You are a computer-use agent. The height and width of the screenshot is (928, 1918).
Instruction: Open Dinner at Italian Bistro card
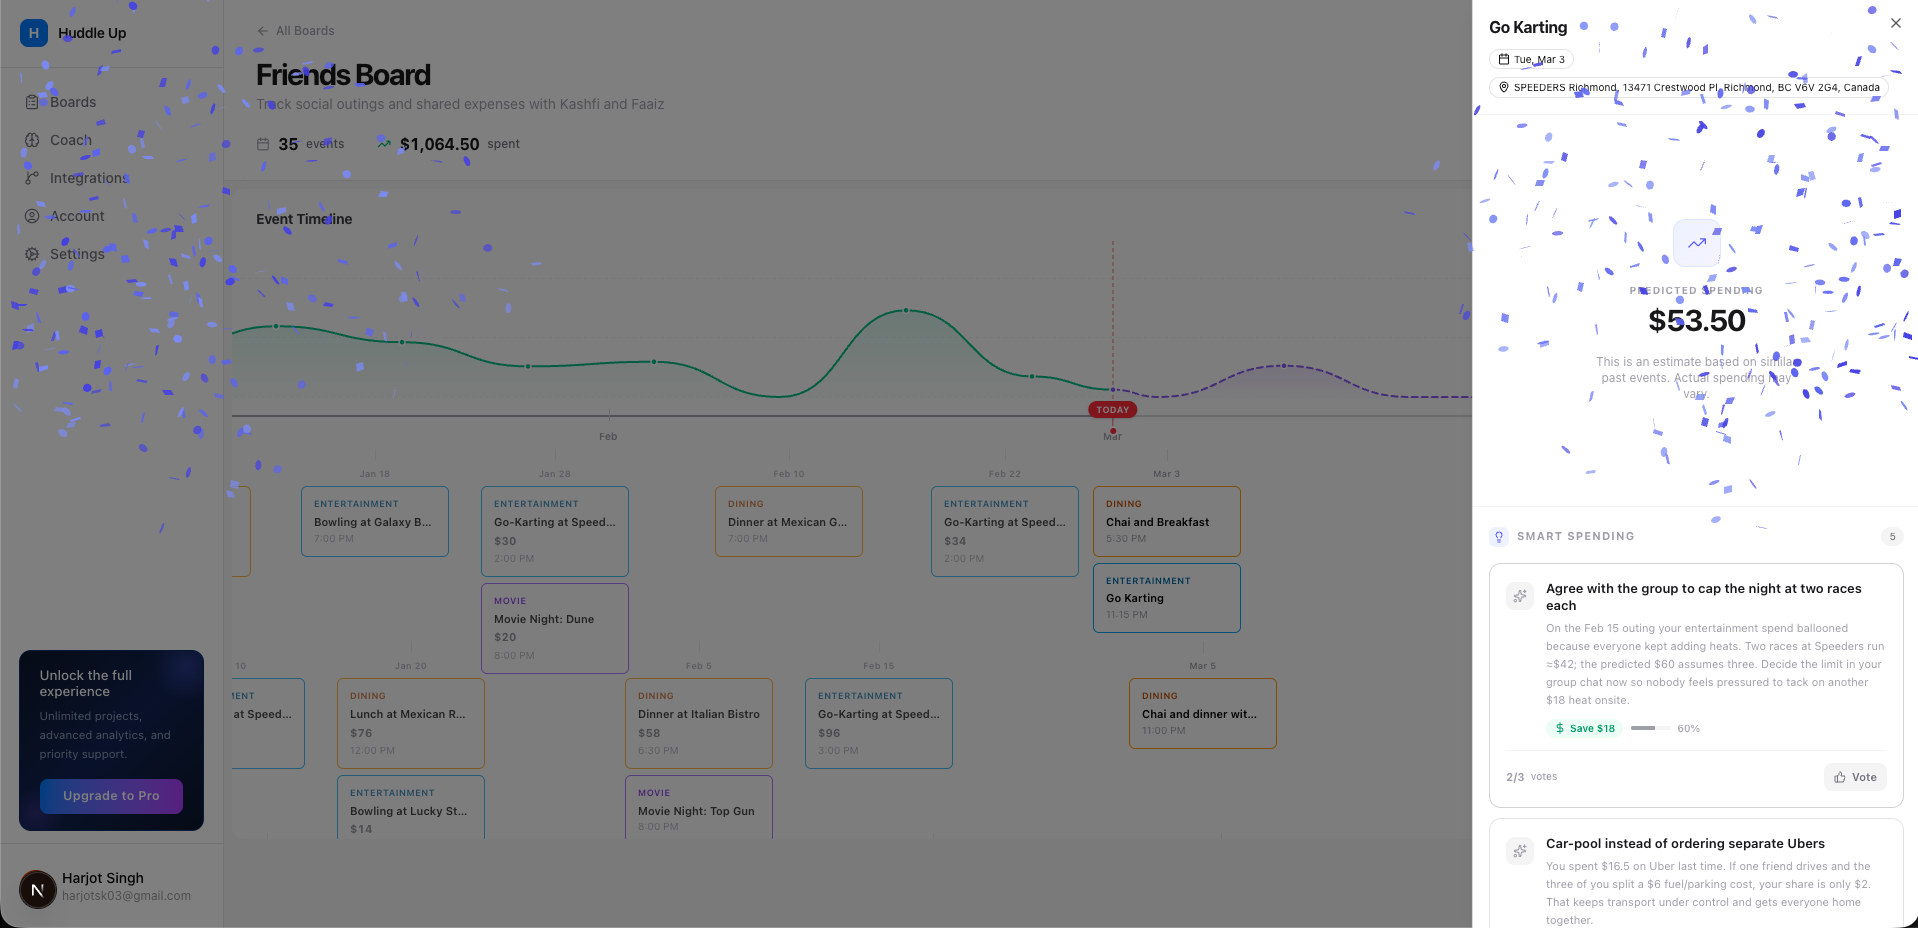click(699, 723)
